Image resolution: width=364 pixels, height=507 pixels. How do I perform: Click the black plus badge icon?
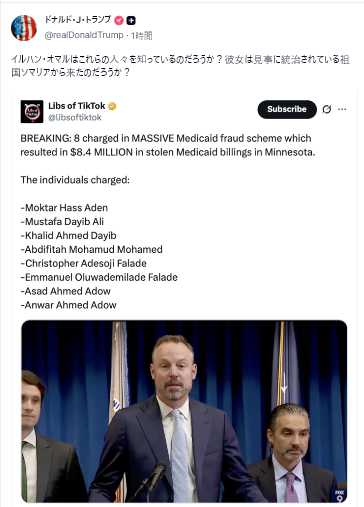point(131,21)
